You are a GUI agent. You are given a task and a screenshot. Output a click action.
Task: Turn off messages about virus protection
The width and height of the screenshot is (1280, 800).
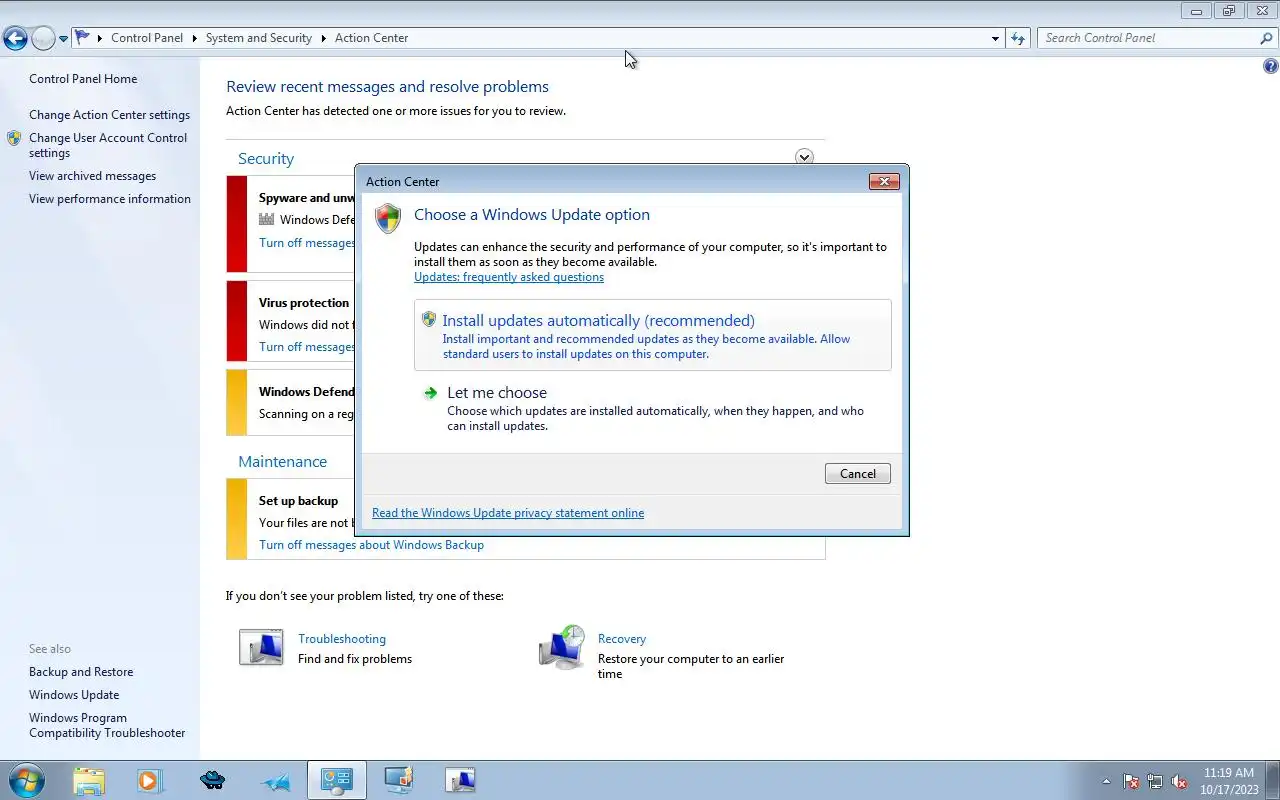point(307,347)
